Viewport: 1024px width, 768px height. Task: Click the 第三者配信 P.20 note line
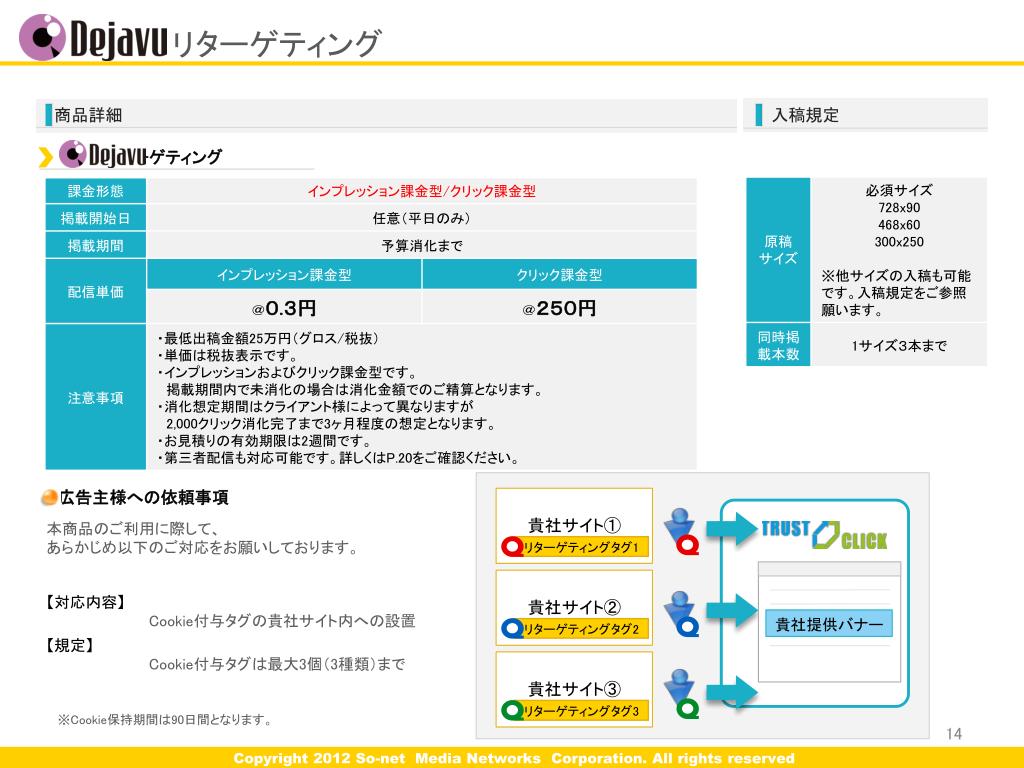tap(338, 458)
